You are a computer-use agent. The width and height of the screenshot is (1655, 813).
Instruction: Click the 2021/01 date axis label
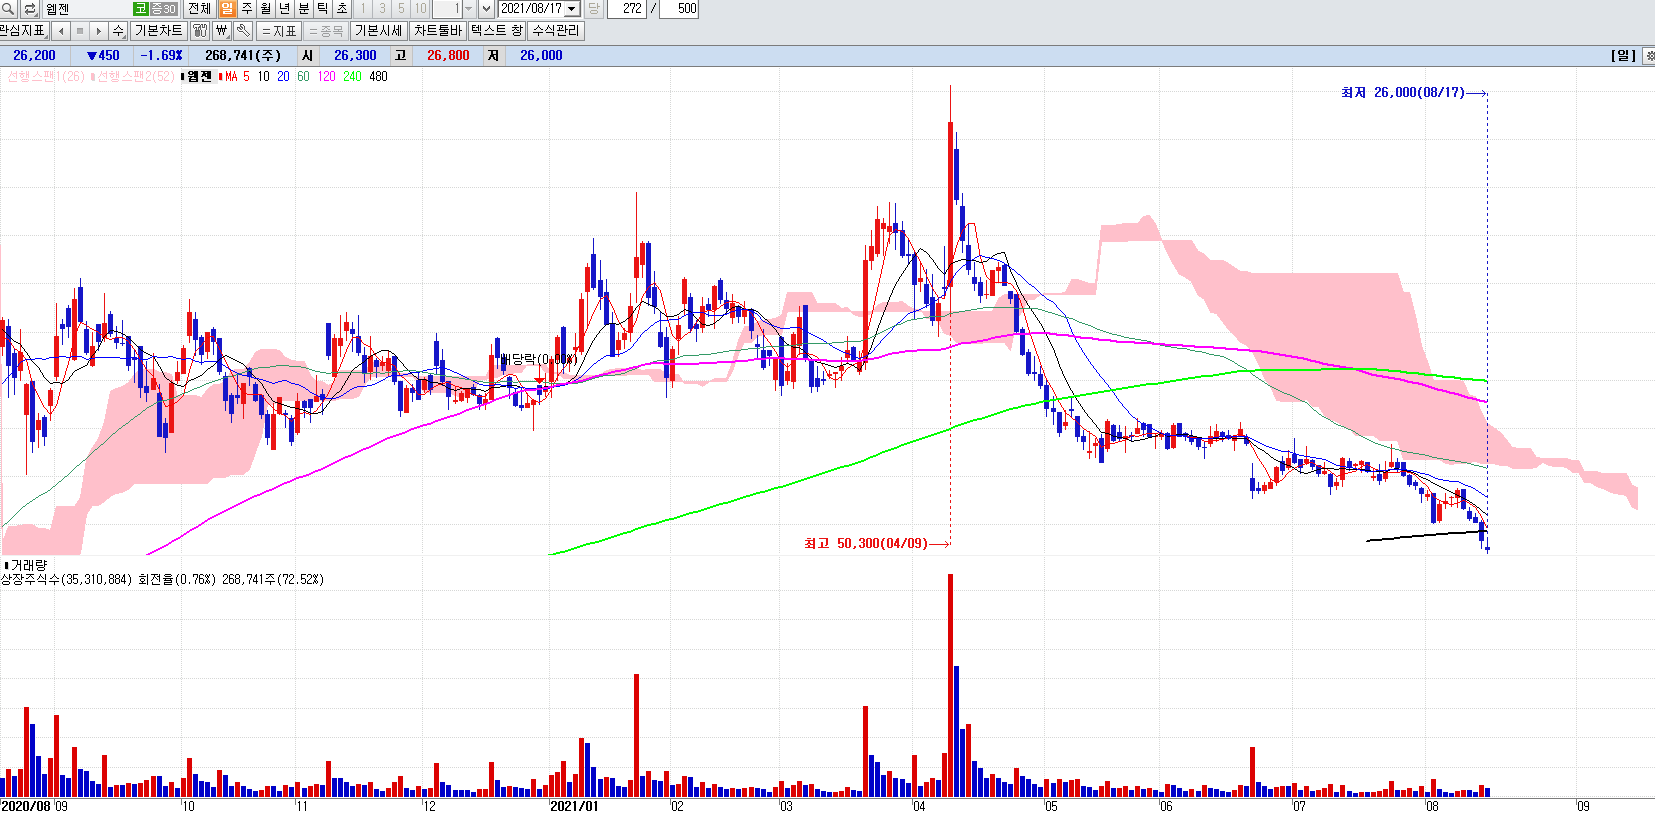coord(574,806)
